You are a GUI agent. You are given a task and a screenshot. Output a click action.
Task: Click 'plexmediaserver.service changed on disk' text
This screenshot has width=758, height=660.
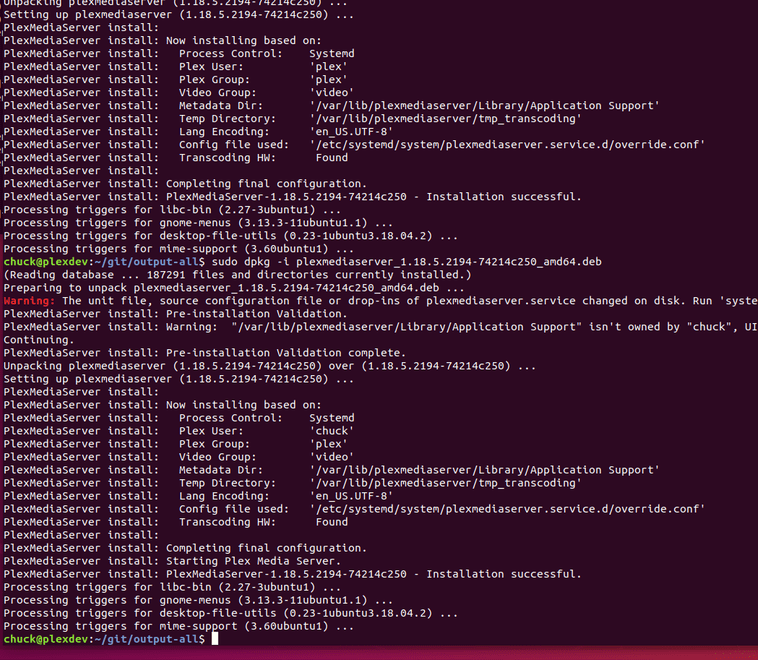(x=555, y=301)
